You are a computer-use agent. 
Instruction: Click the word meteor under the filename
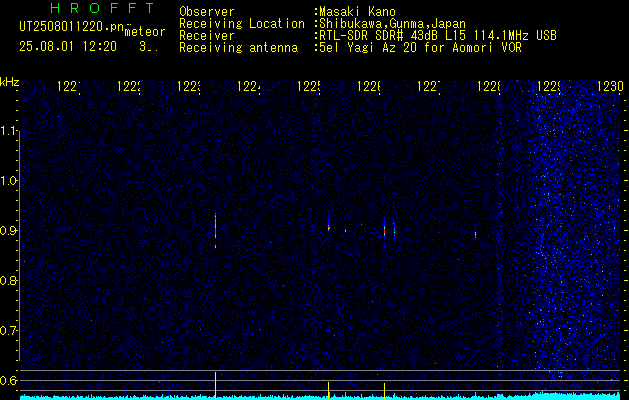[x=145, y=32]
